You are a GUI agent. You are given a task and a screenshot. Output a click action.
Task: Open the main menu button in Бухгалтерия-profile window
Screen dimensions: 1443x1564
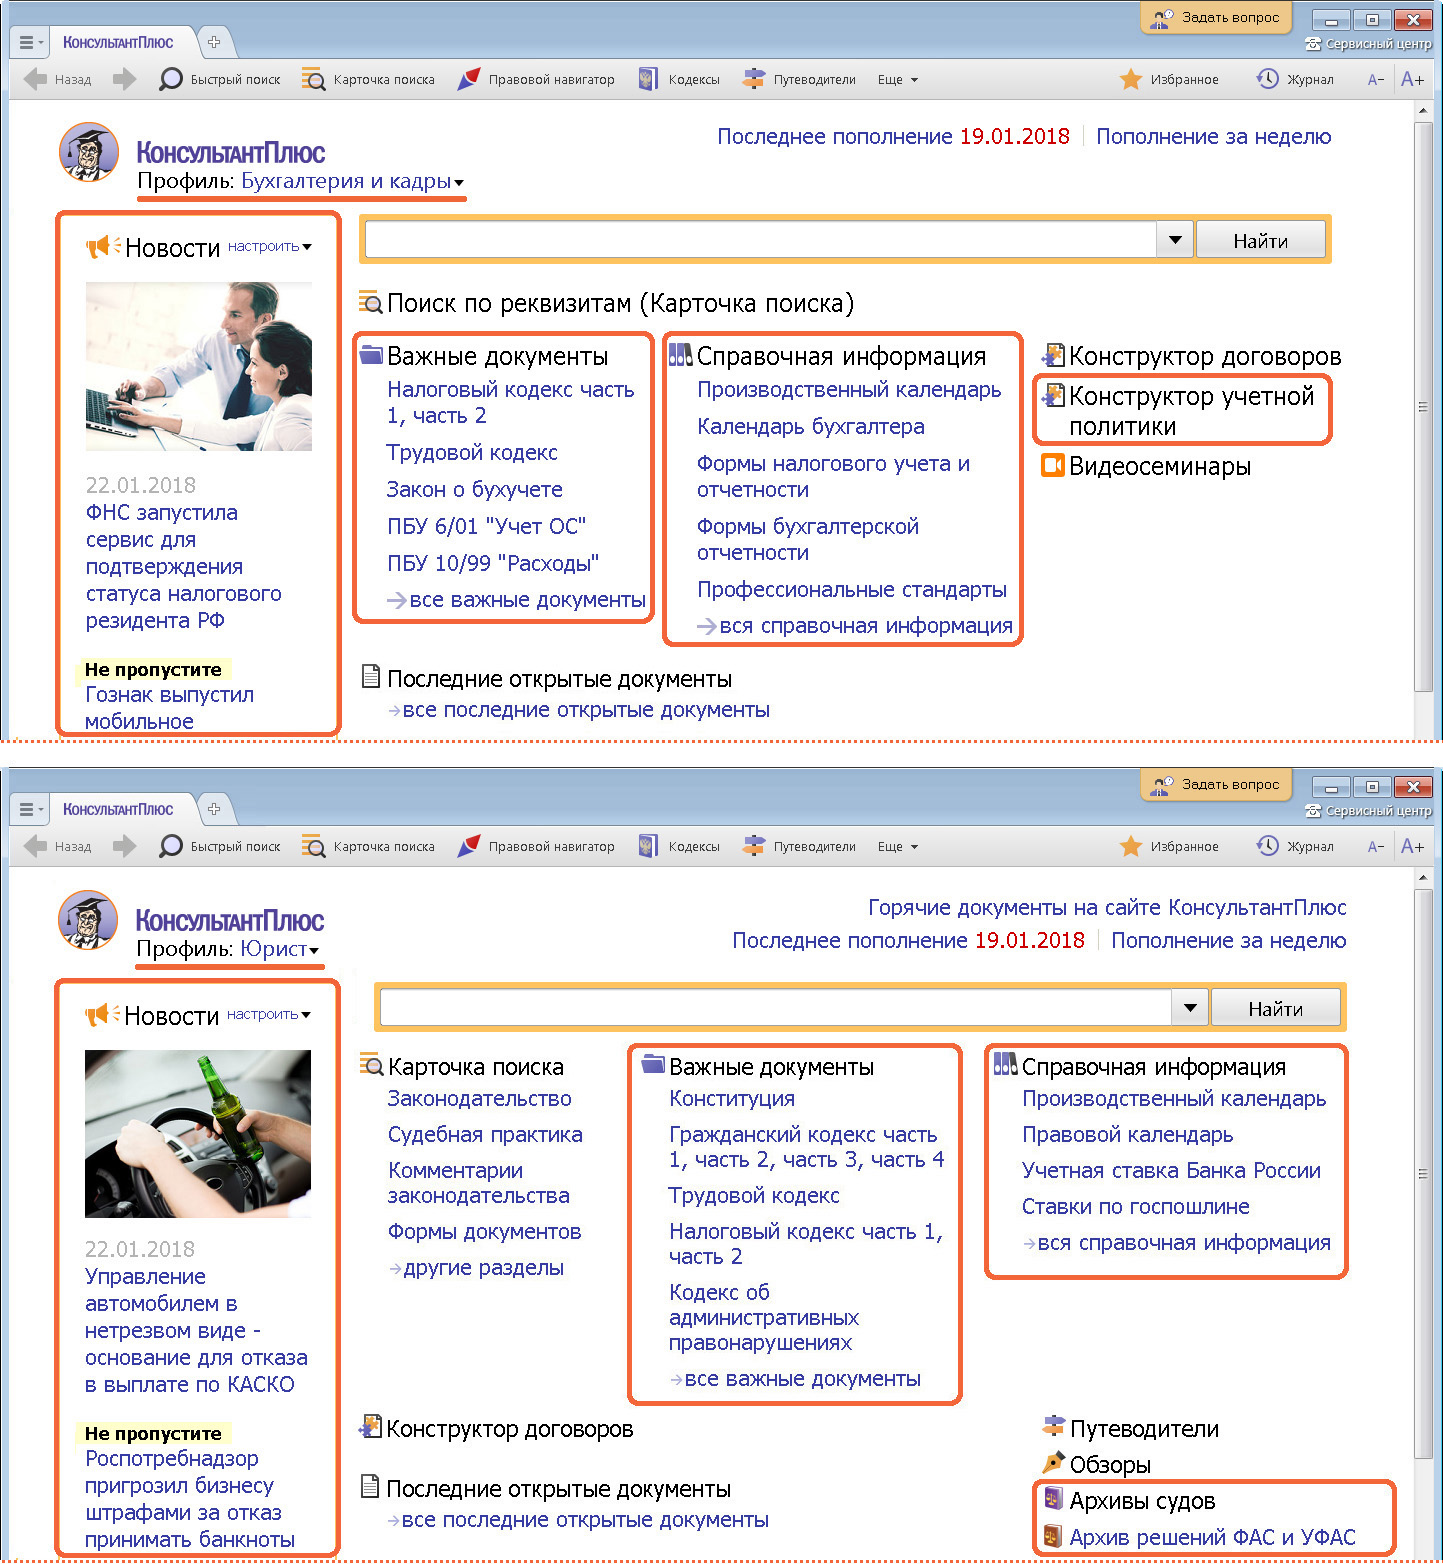pos(29,42)
